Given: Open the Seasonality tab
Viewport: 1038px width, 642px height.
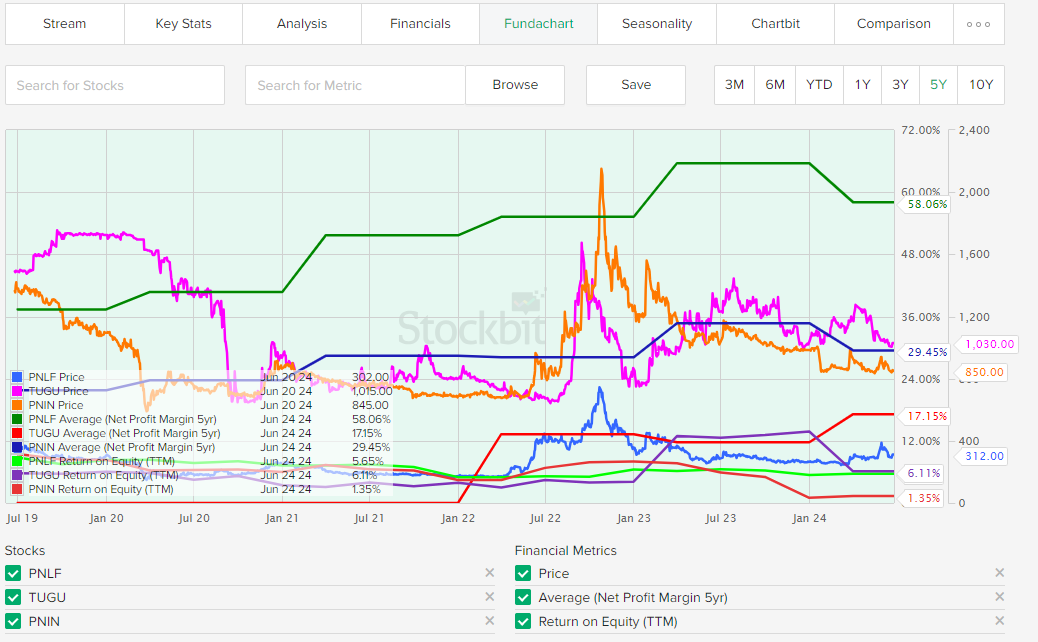Looking at the screenshot, I should (656, 24).
